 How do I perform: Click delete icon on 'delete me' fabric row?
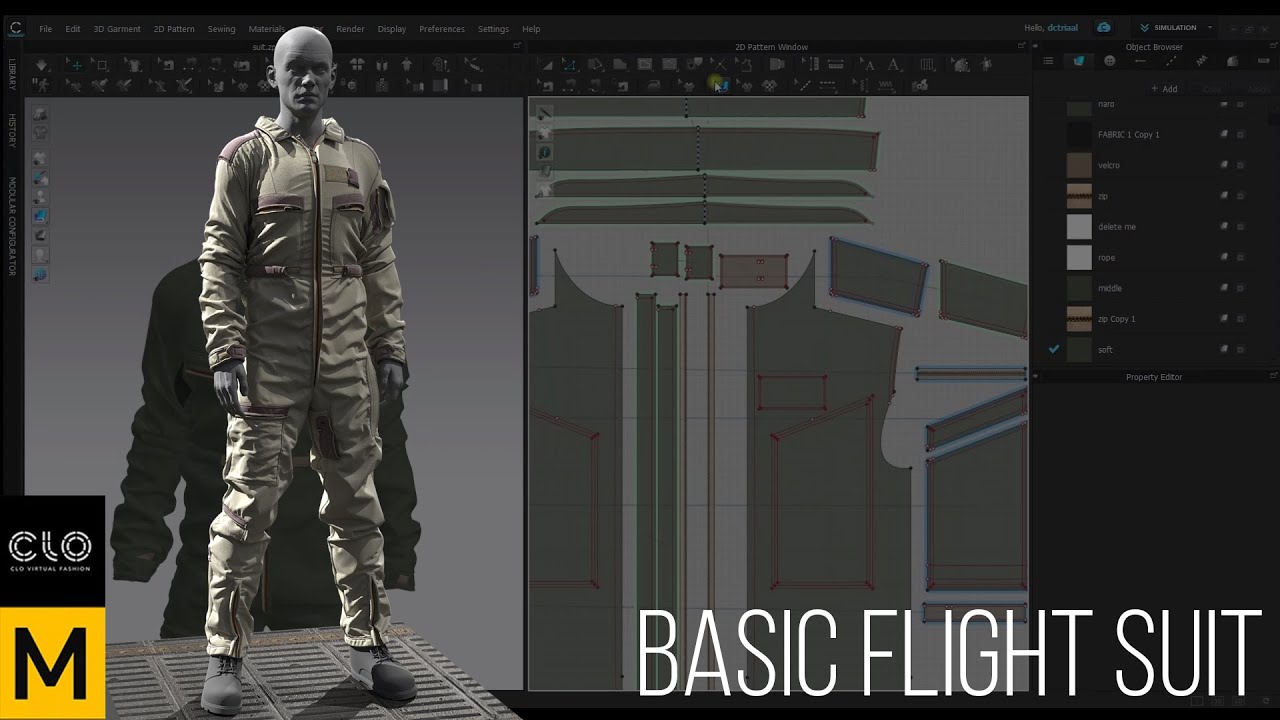[x=1240, y=227]
